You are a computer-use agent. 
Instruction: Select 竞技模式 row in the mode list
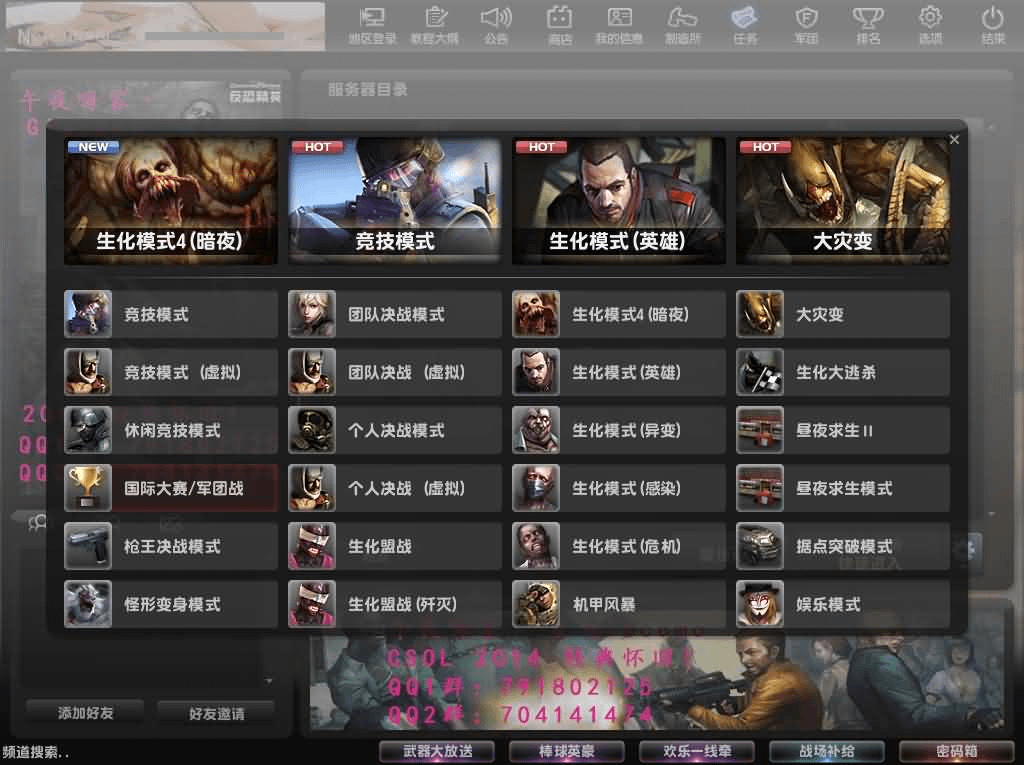pyautogui.click(x=170, y=314)
